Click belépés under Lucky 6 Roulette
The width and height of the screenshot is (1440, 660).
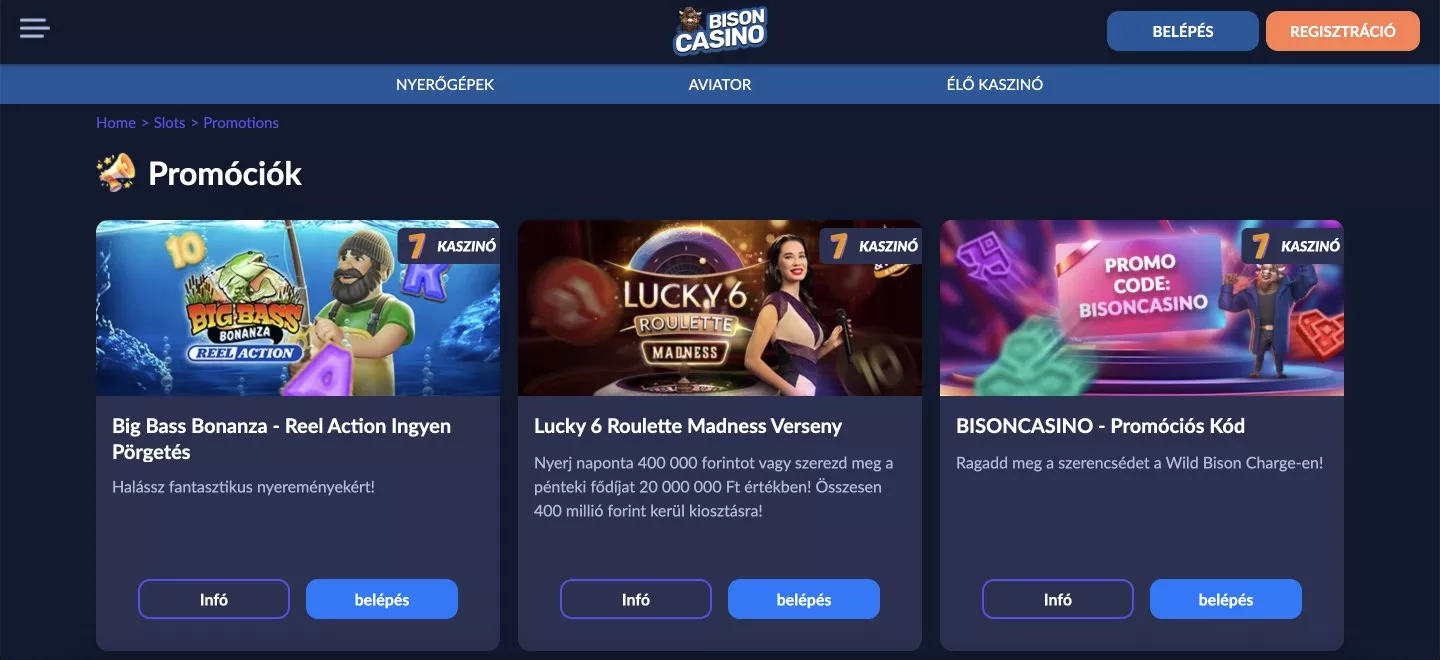coord(804,599)
